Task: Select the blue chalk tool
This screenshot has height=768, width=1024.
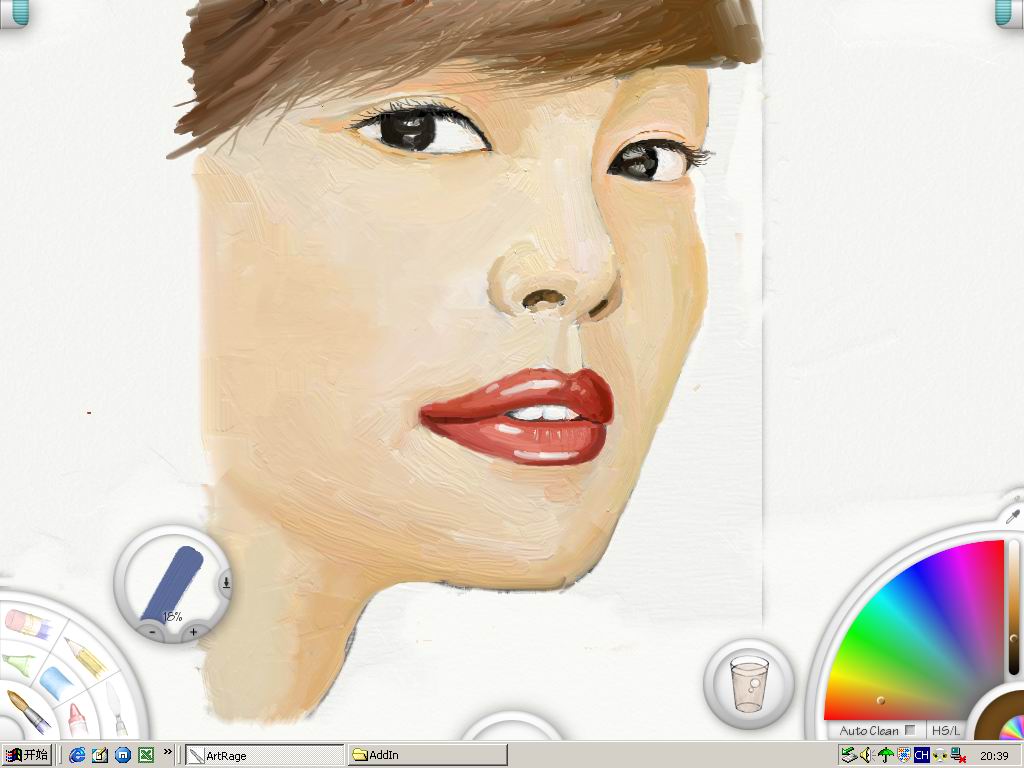Action: coord(57,682)
